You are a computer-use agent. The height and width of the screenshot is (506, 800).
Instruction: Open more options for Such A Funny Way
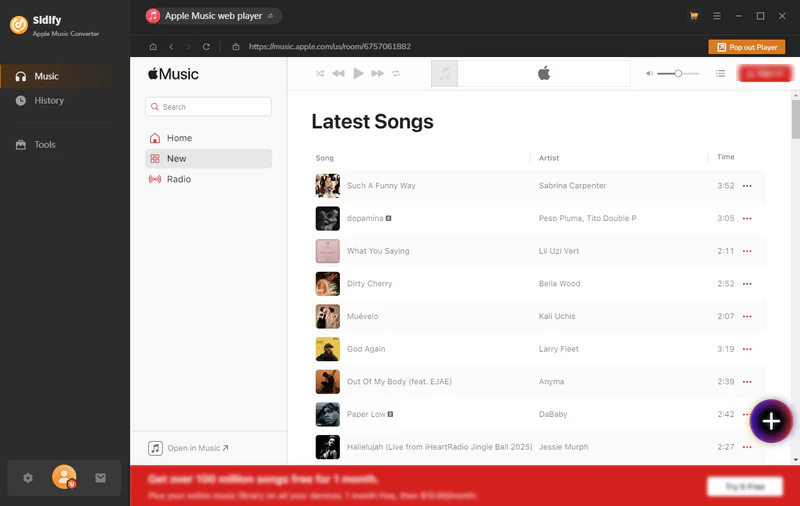tap(747, 186)
